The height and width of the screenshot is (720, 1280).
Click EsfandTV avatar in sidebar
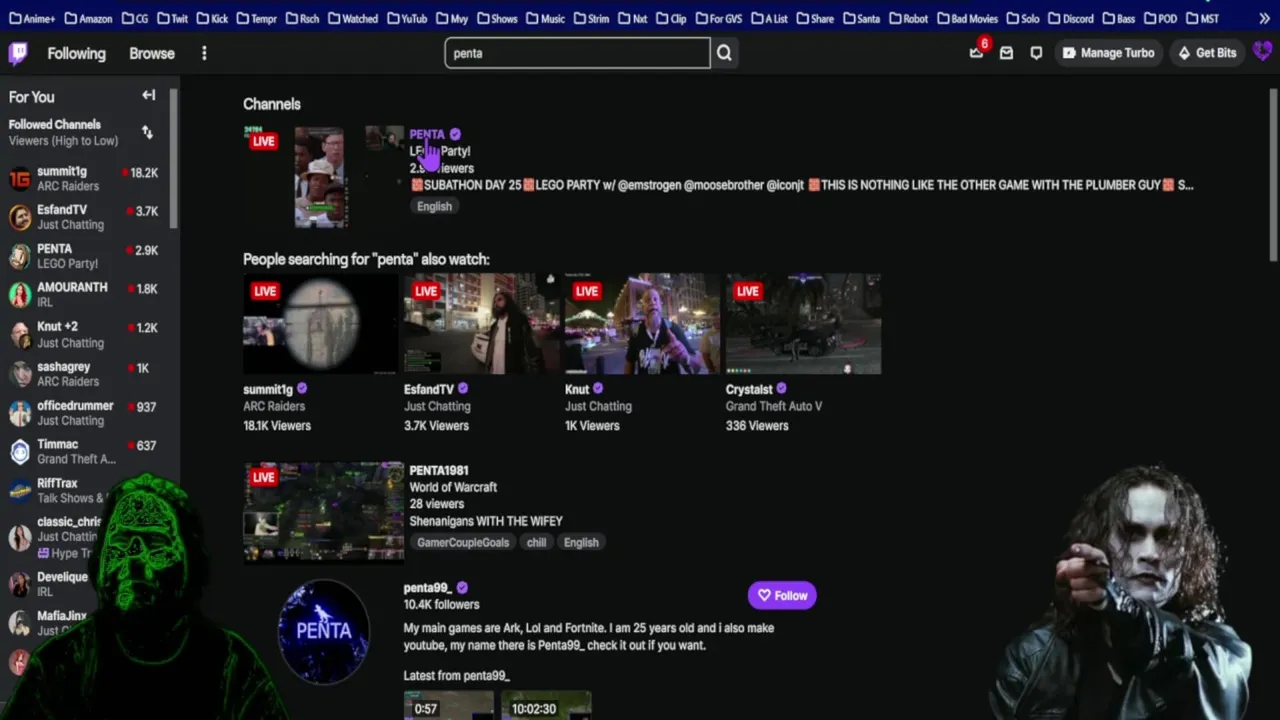[20, 217]
